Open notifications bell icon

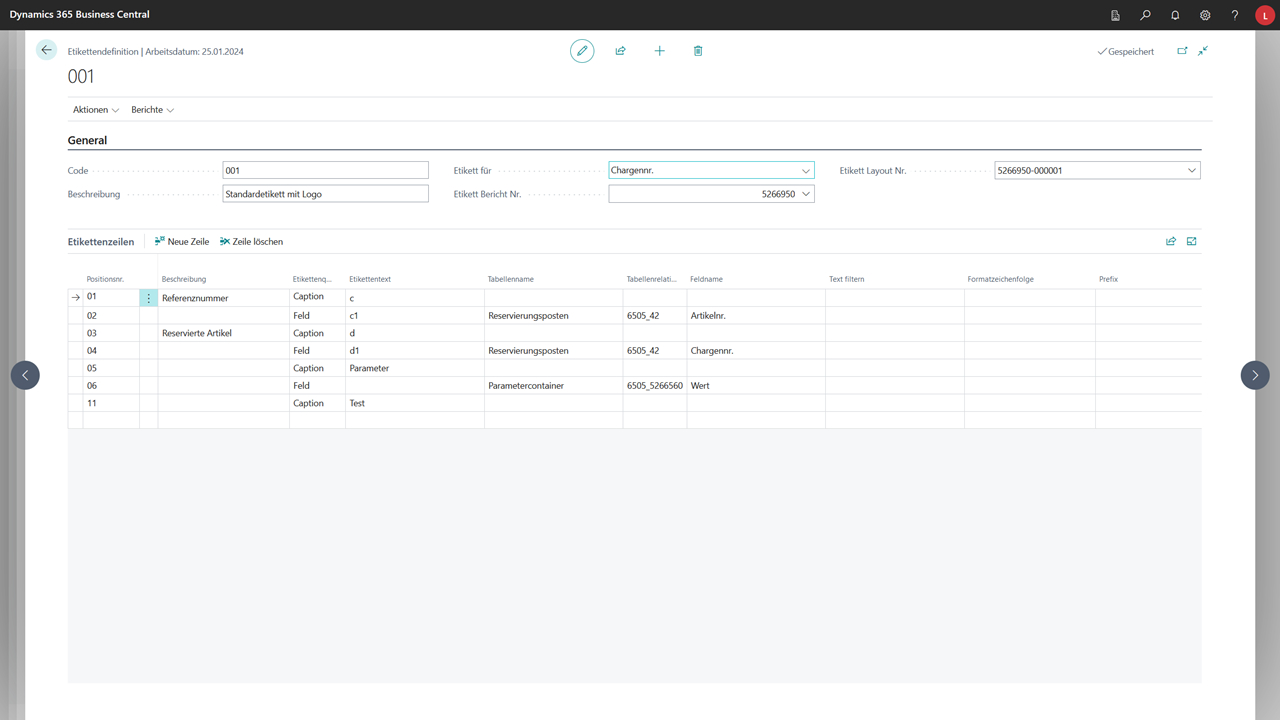coord(1175,15)
